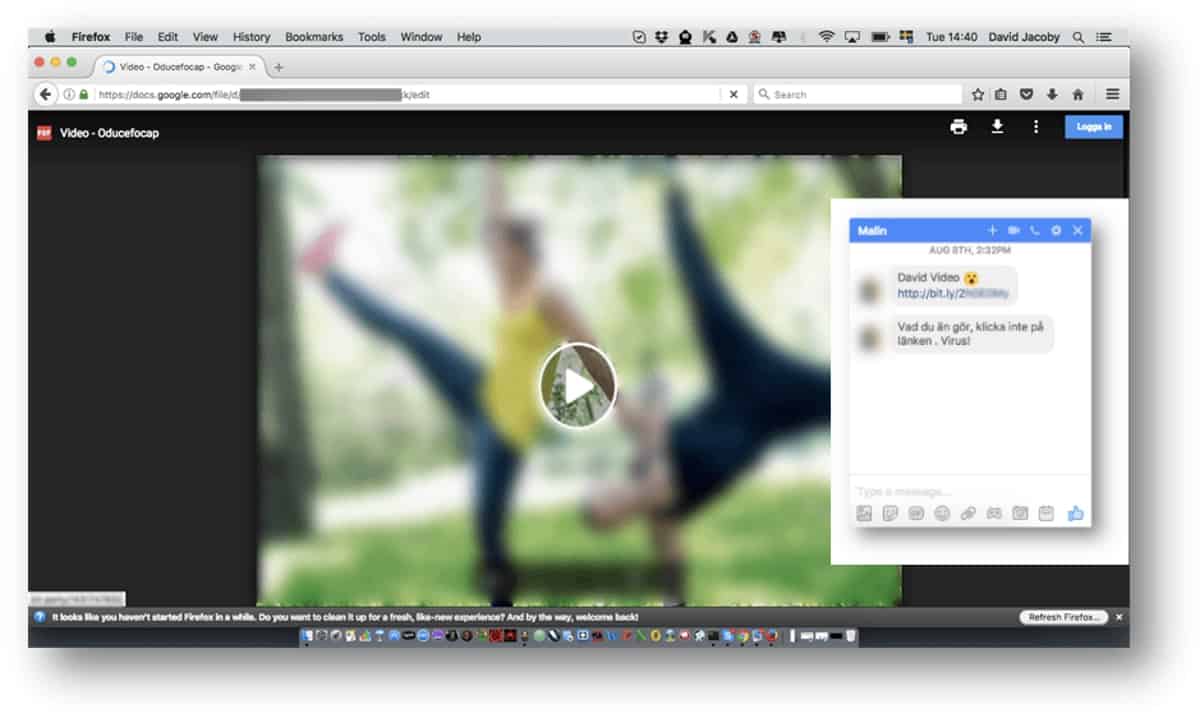
Task: Bookmark this page with the star icon
Action: pyautogui.click(x=978, y=95)
